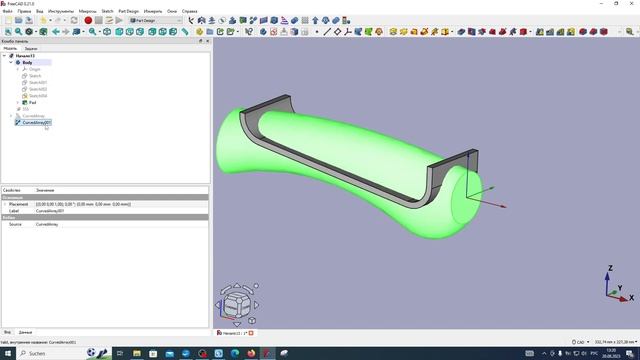
Task: Select CurvedArray001 in model tree
Action: pos(37,122)
